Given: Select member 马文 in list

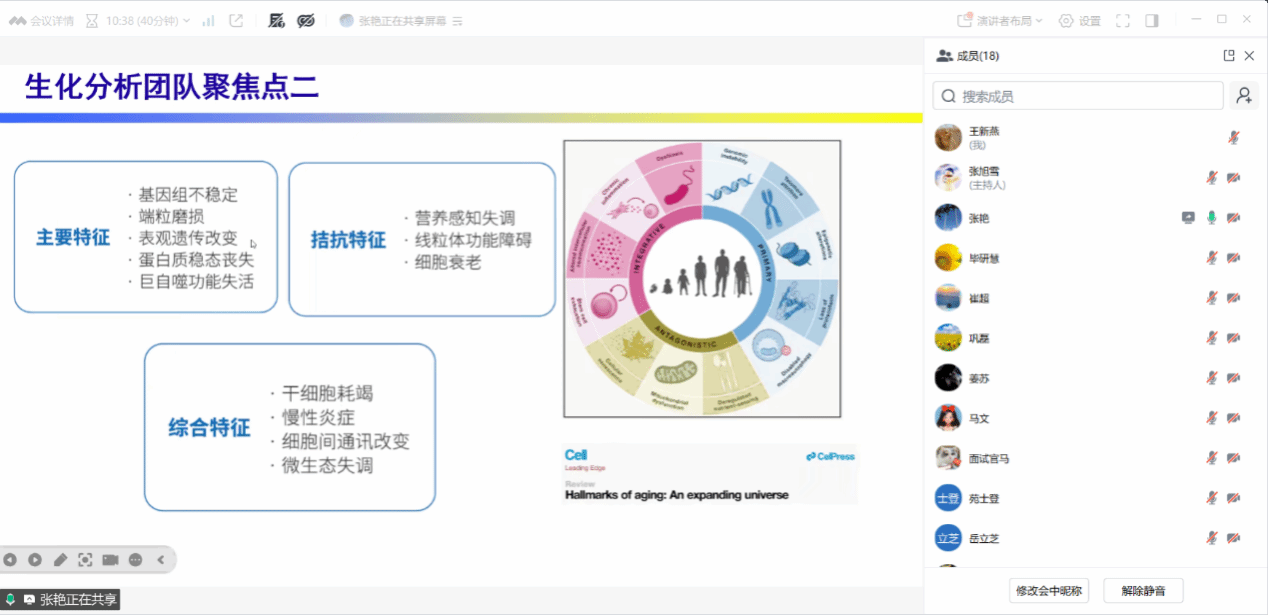Looking at the screenshot, I should 1095,418.
